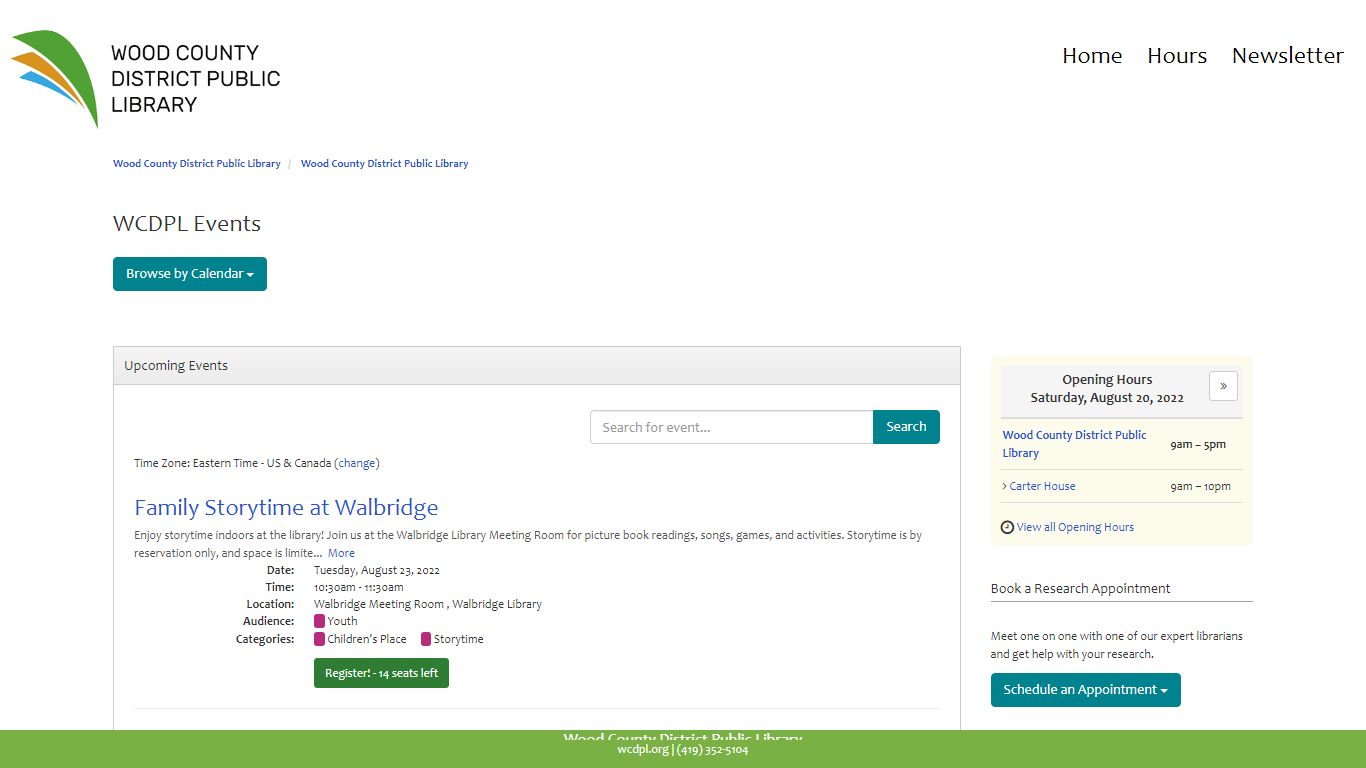
Task: Open Family Storytime at Walbridge event title
Action: coord(286,508)
